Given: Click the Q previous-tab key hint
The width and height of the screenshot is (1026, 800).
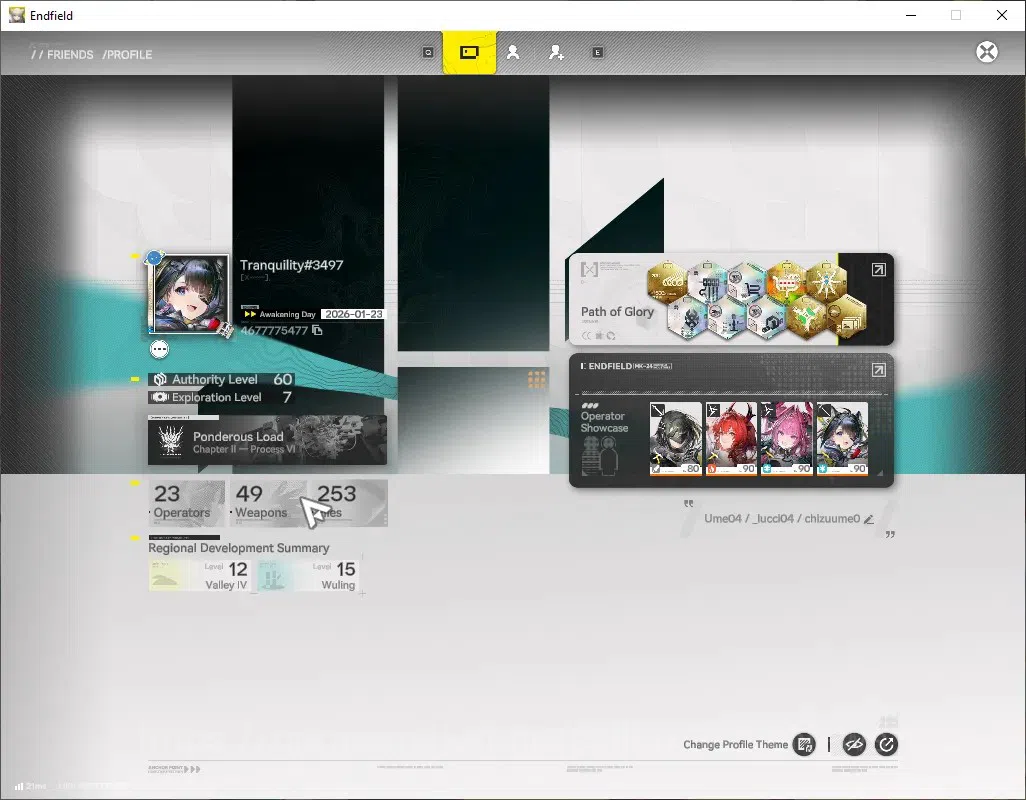Looking at the screenshot, I should coord(428,52).
